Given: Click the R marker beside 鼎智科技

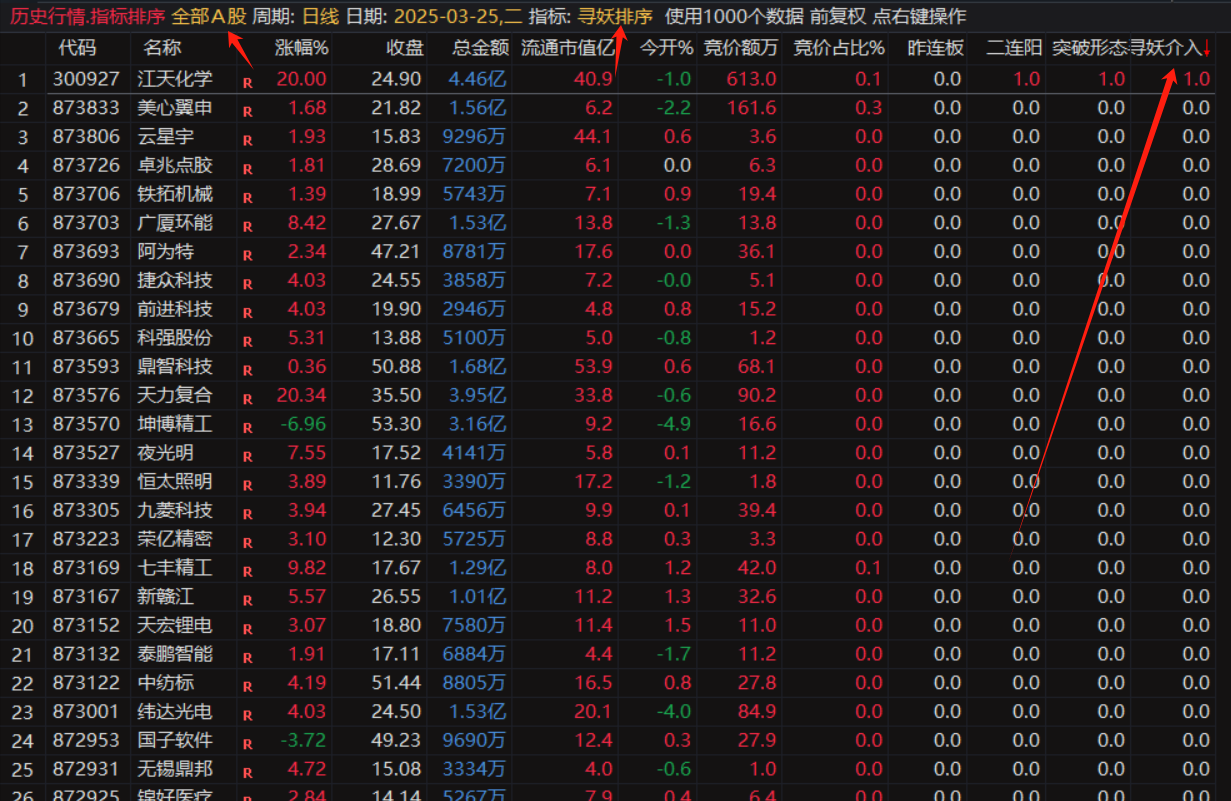Looking at the screenshot, I should 247,370.
